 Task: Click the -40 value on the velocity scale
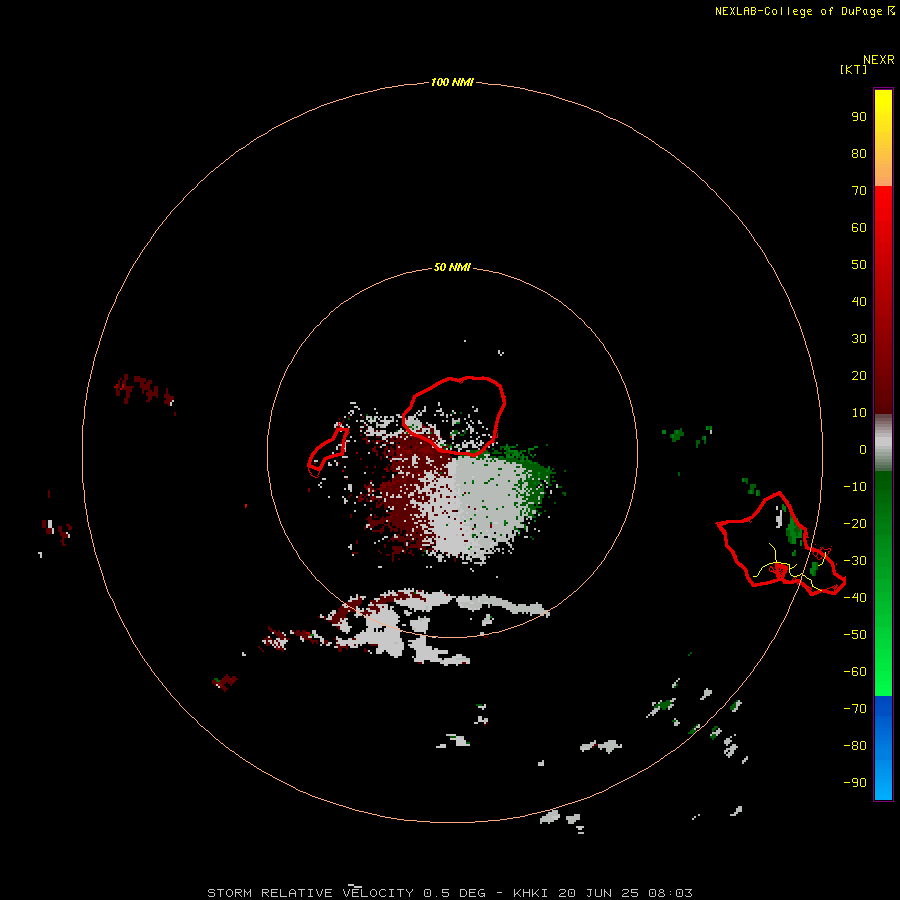click(x=855, y=598)
